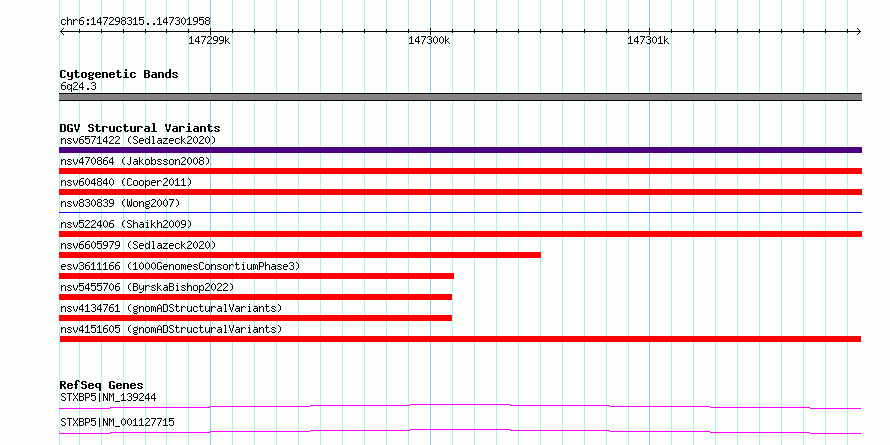Open the nsv6605979 (Sedlazeck2020) variant label
The height and width of the screenshot is (445, 890).
[138, 245]
